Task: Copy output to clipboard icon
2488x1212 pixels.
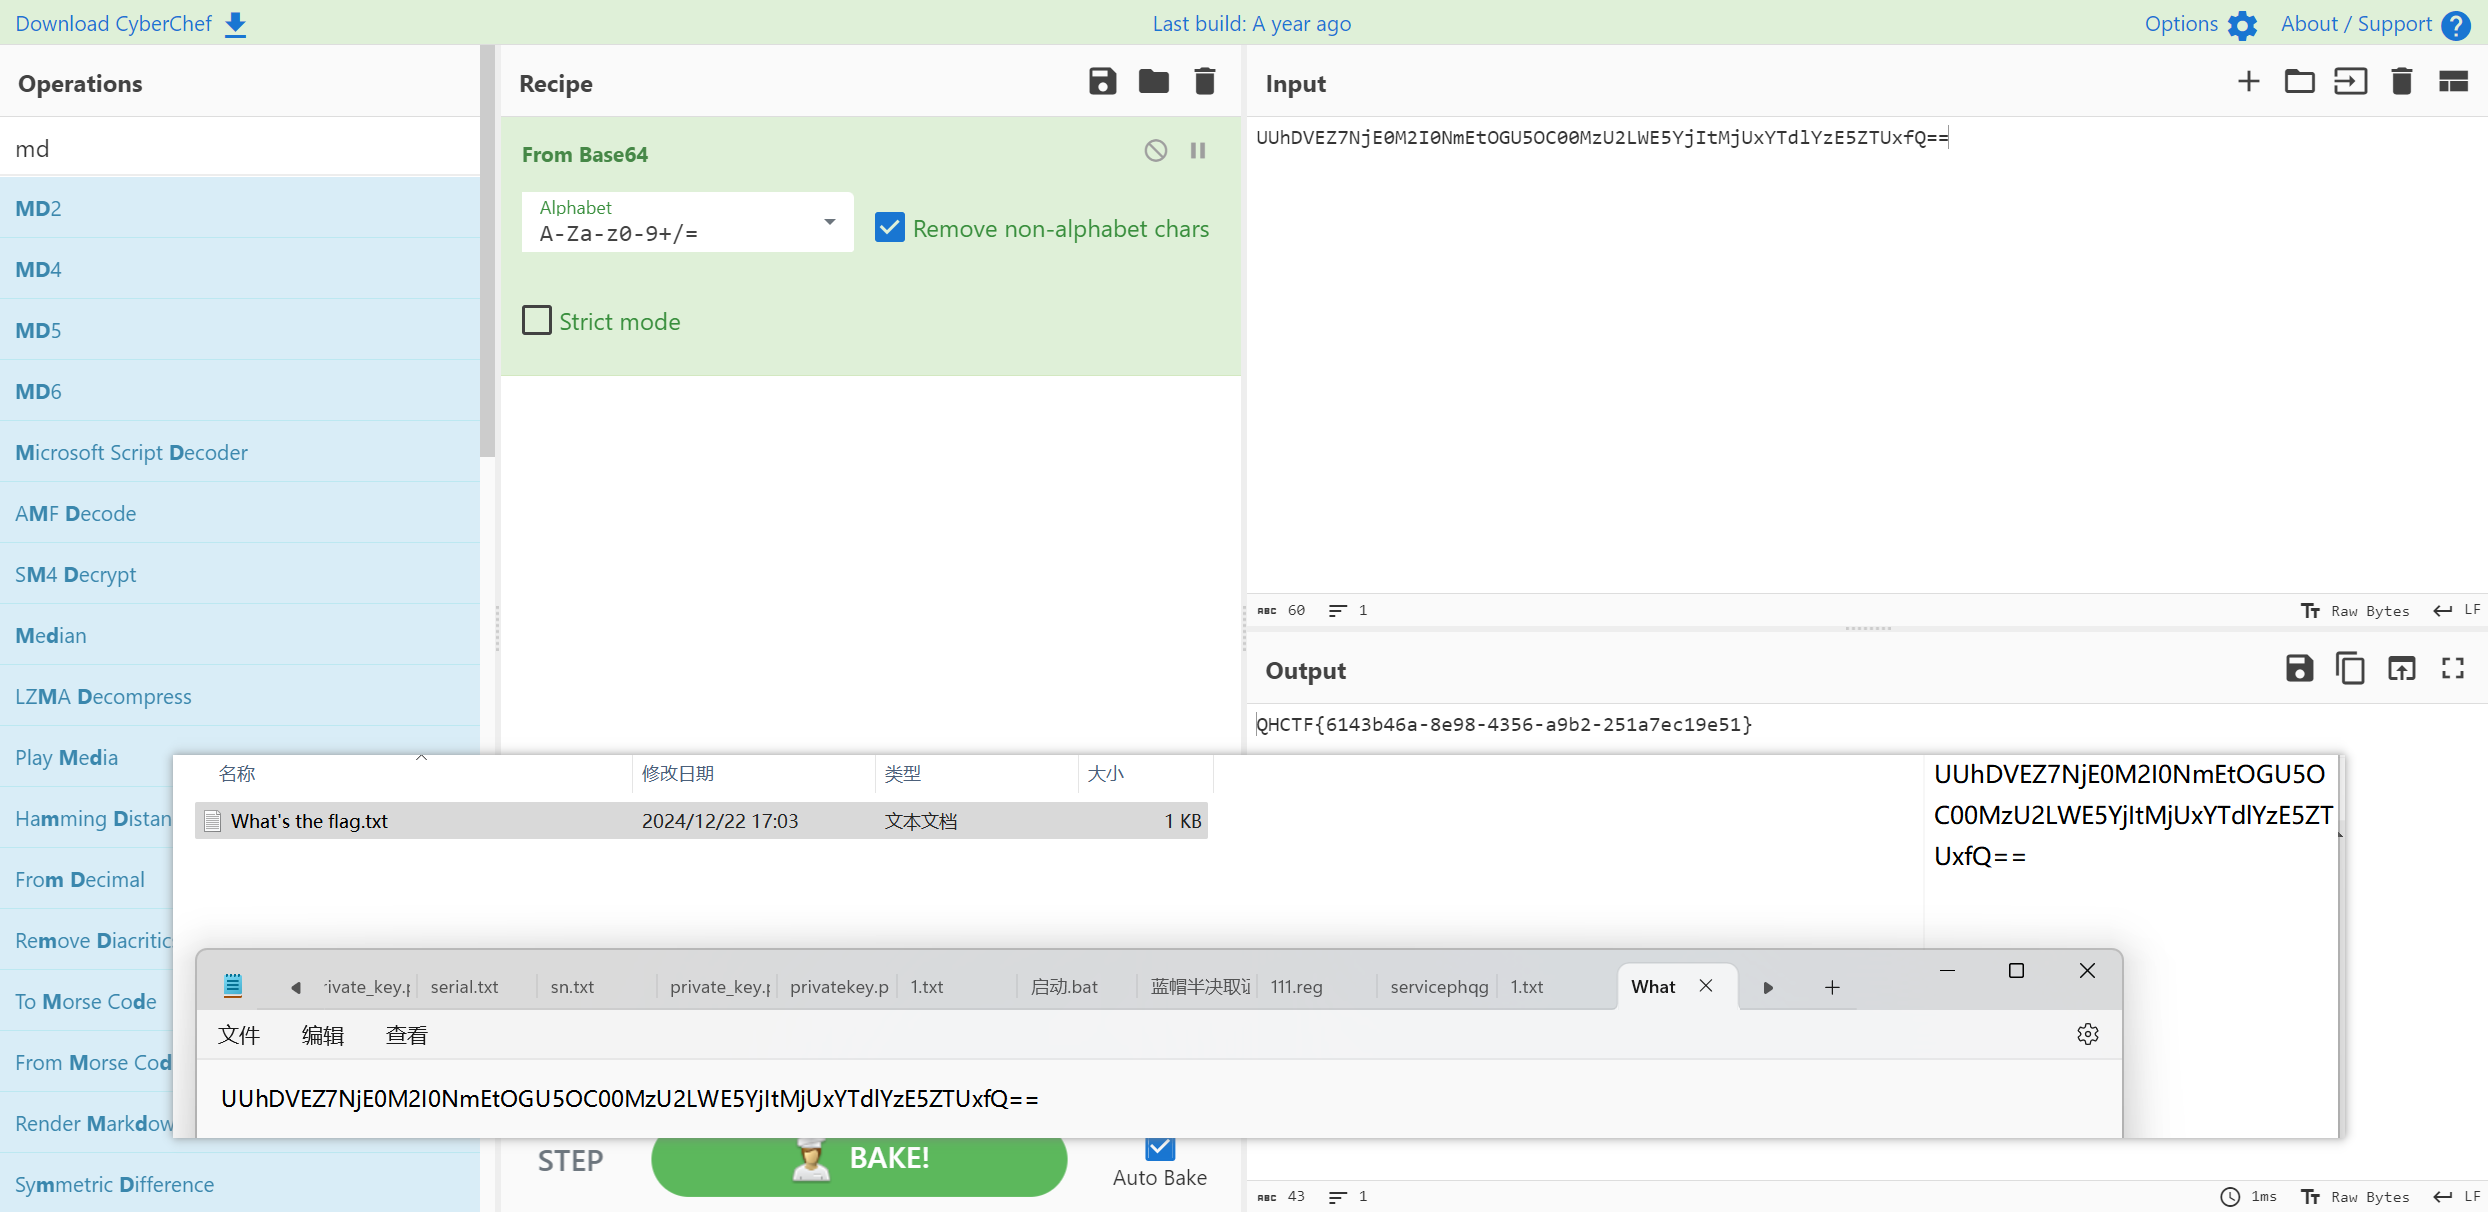Action: (x=2350, y=669)
